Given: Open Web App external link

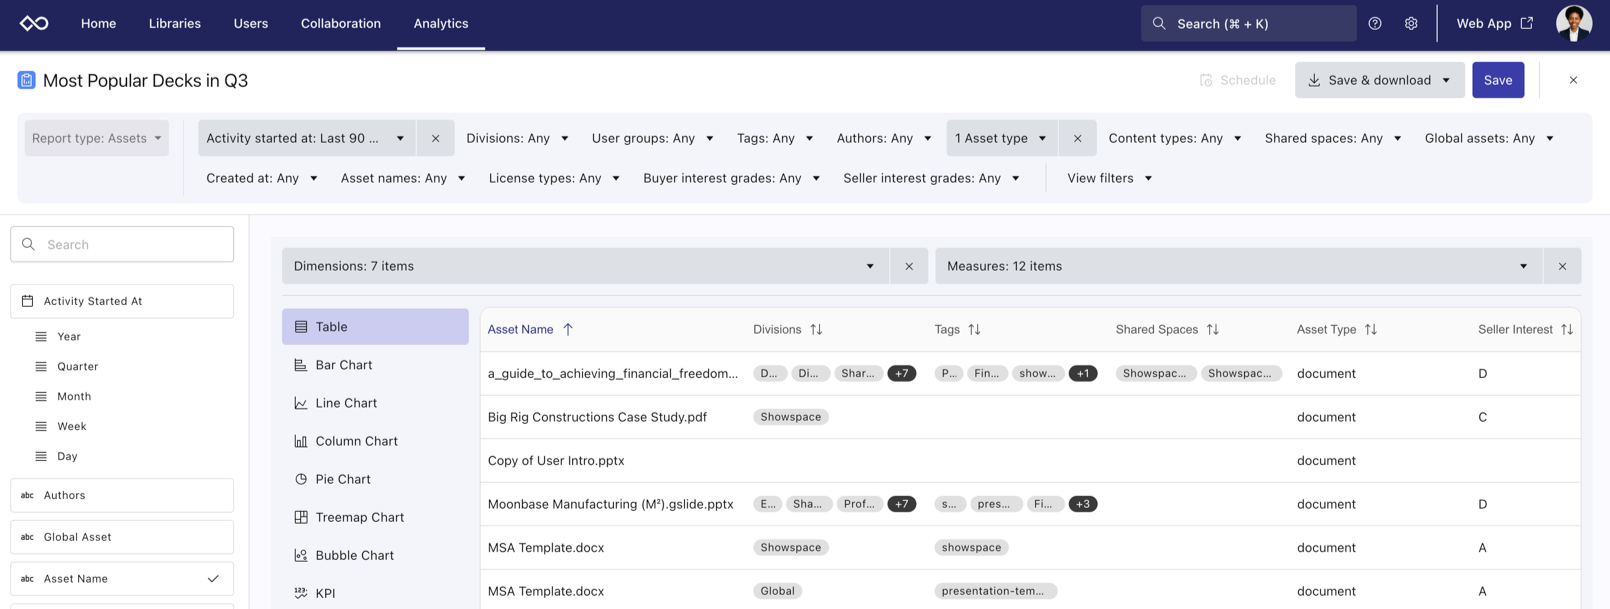Looking at the screenshot, I should click(x=1494, y=23).
